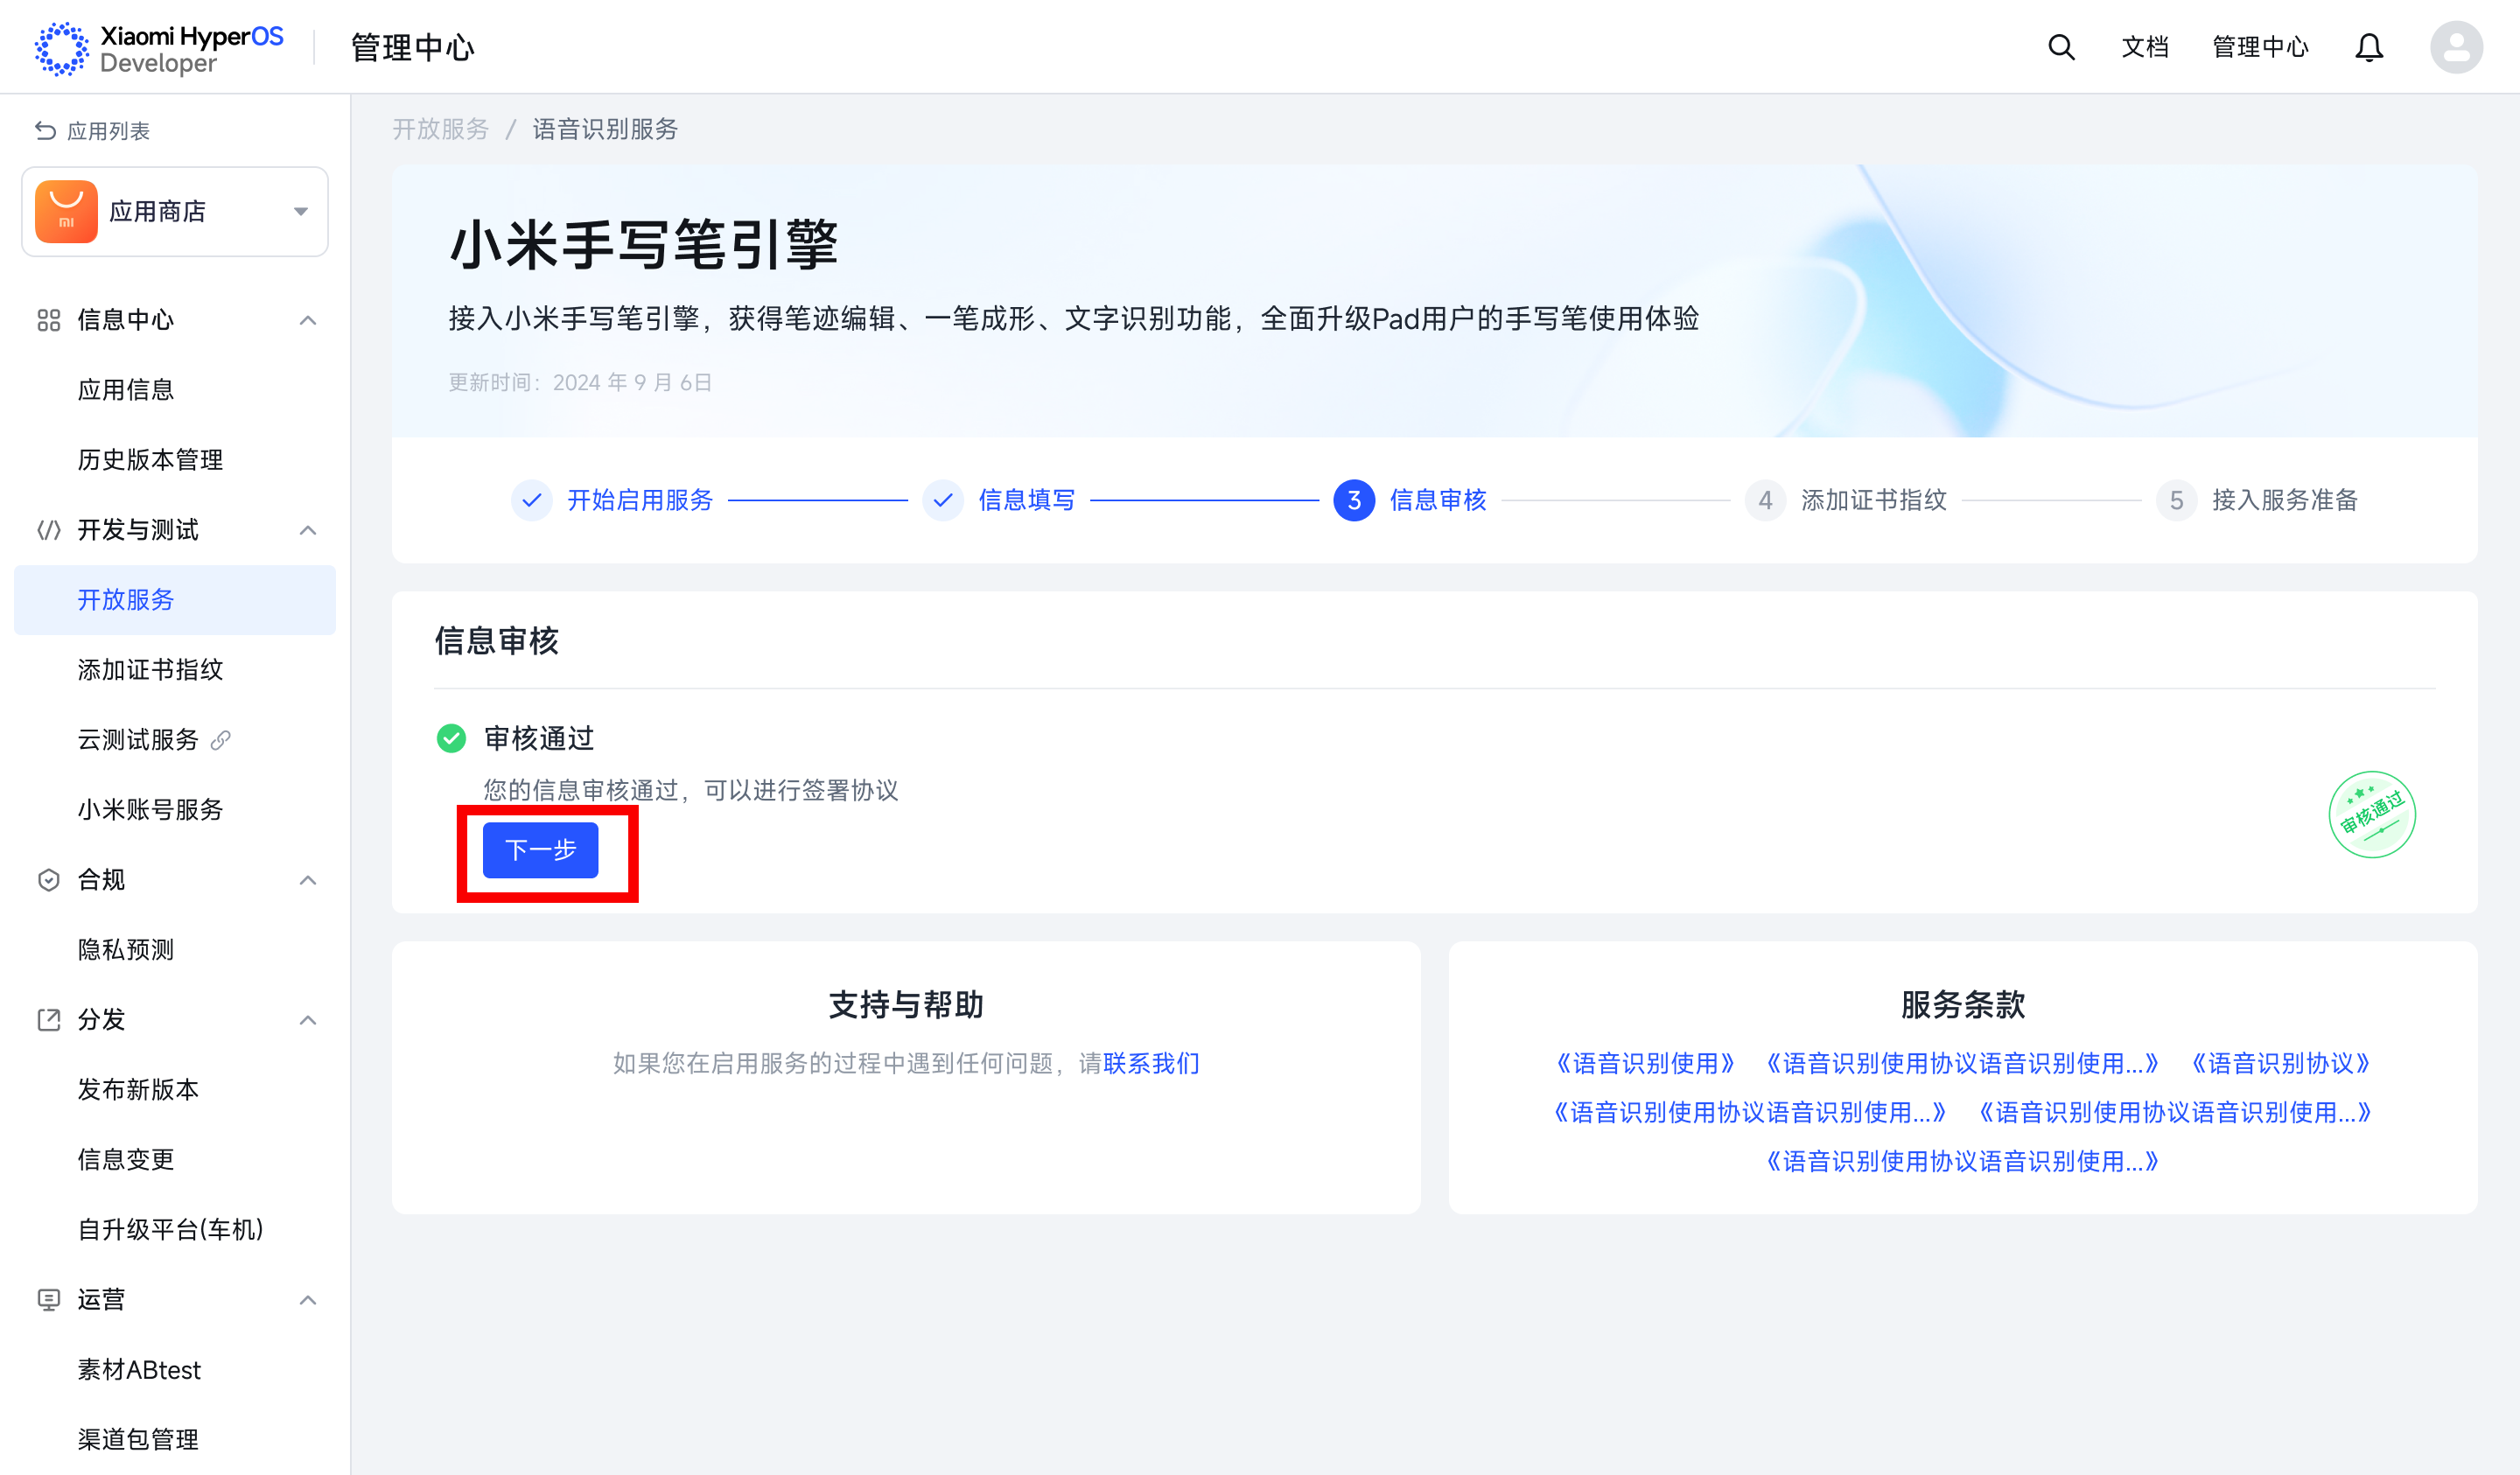Click the 开始启用服务 step label
Image resolution: width=2520 pixels, height=1475 pixels.
[640, 500]
